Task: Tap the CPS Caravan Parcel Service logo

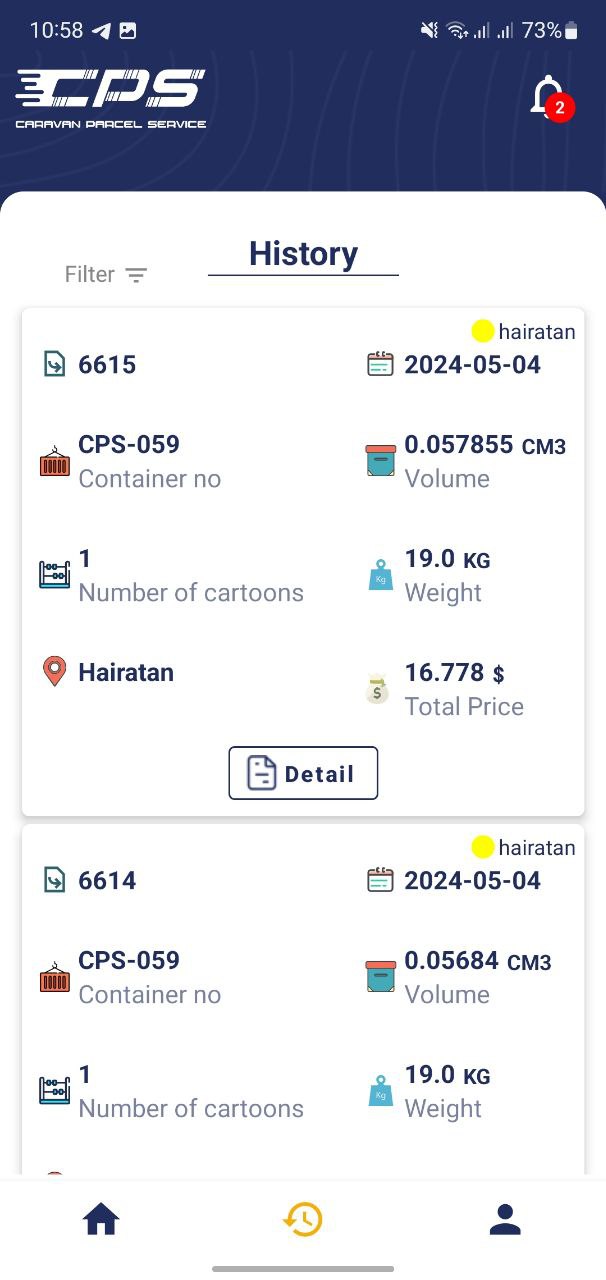Action: tap(111, 98)
